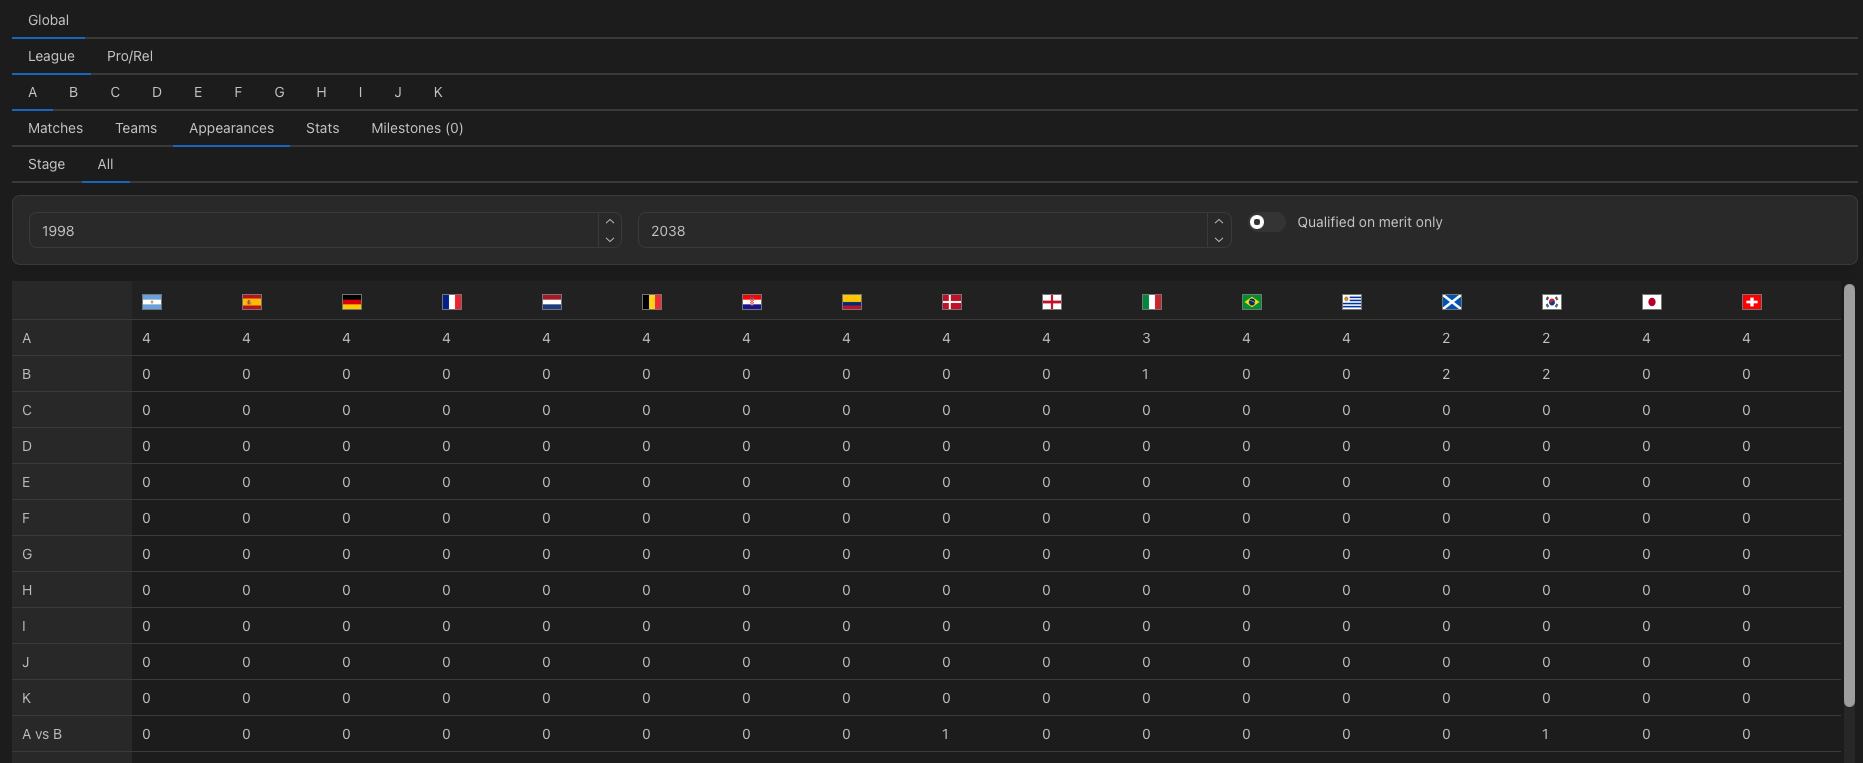Select the Japan flag icon
The height and width of the screenshot is (763, 1863).
point(1652,302)
